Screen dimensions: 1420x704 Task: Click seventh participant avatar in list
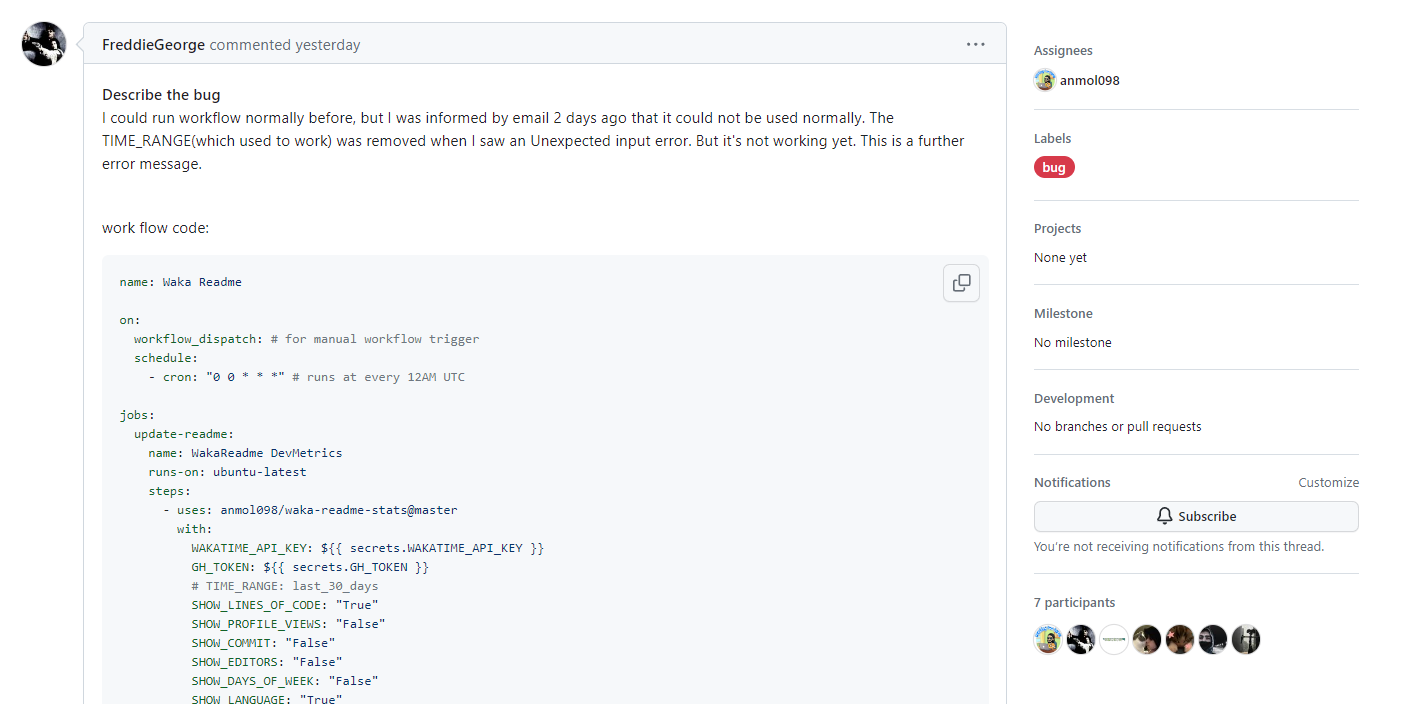click(1246, 640)
